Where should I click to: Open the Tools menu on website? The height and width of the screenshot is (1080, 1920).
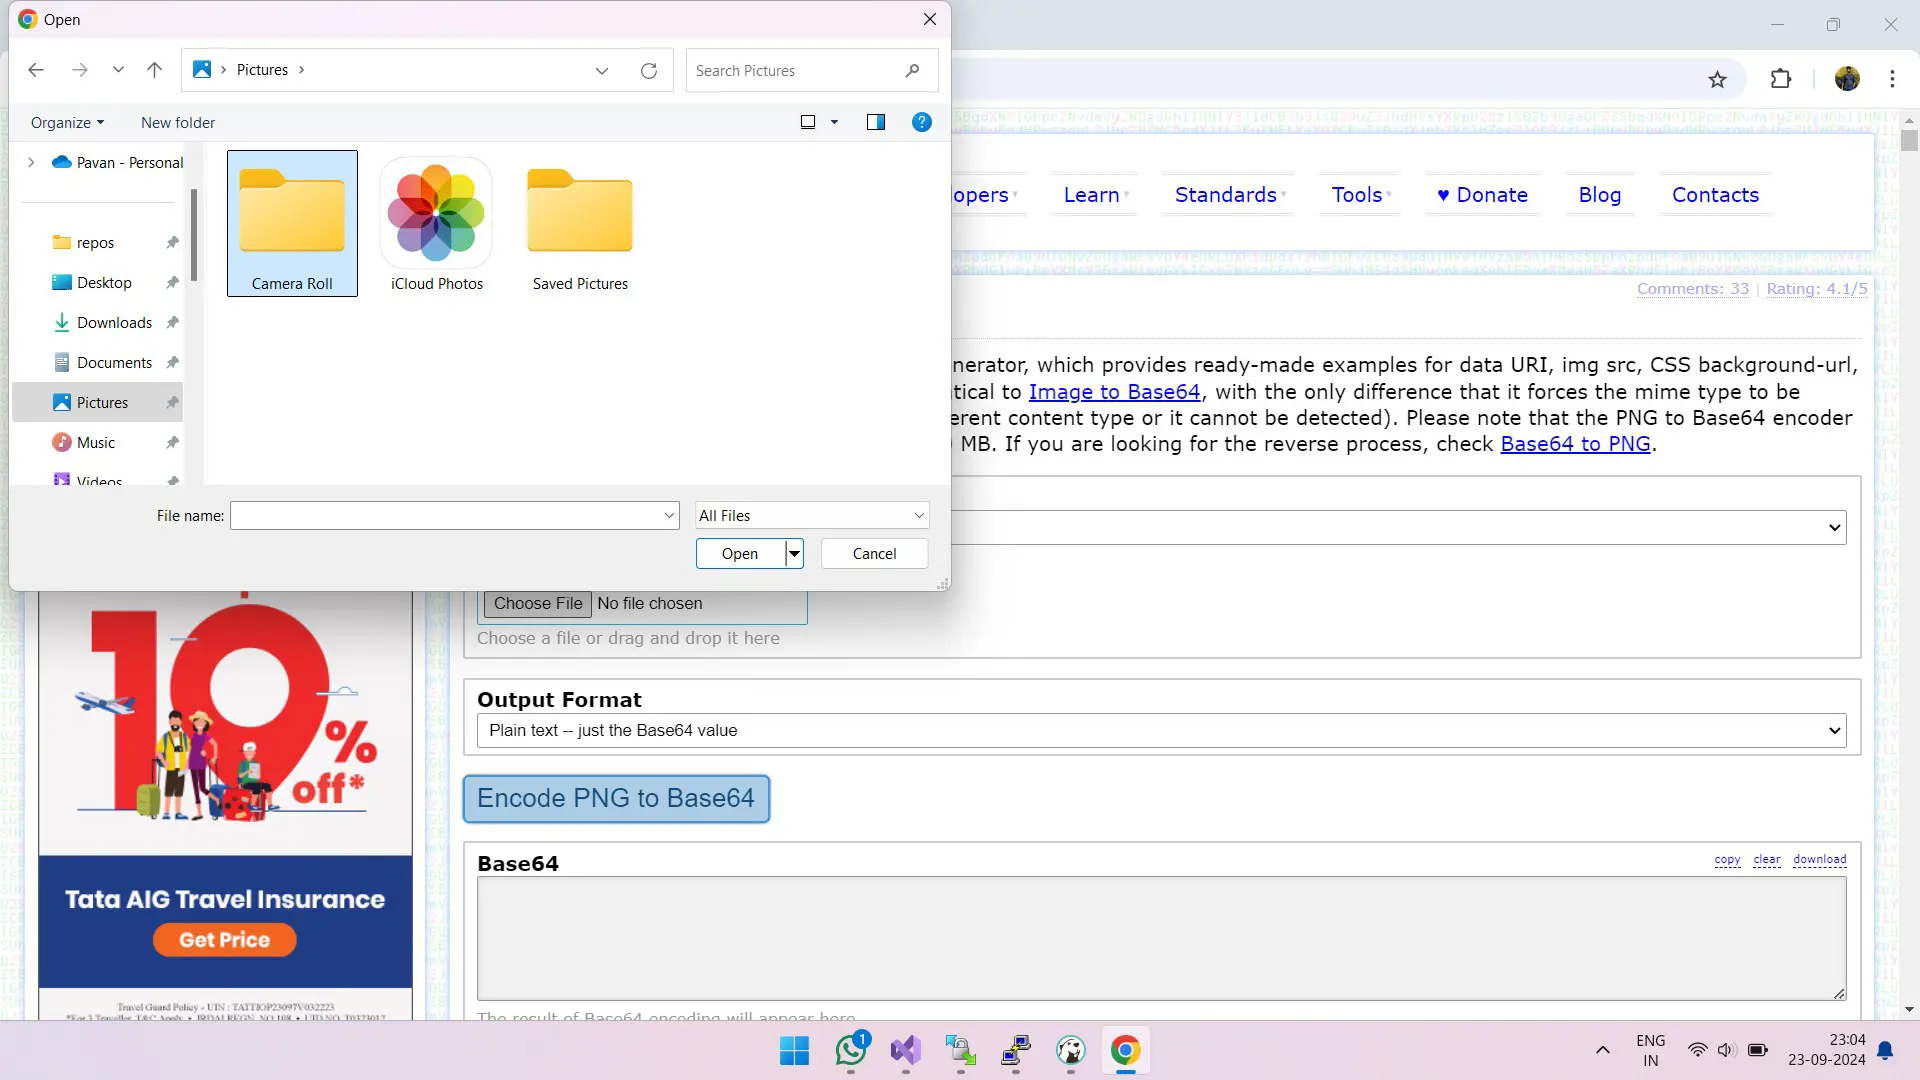tap(1360, 195)
